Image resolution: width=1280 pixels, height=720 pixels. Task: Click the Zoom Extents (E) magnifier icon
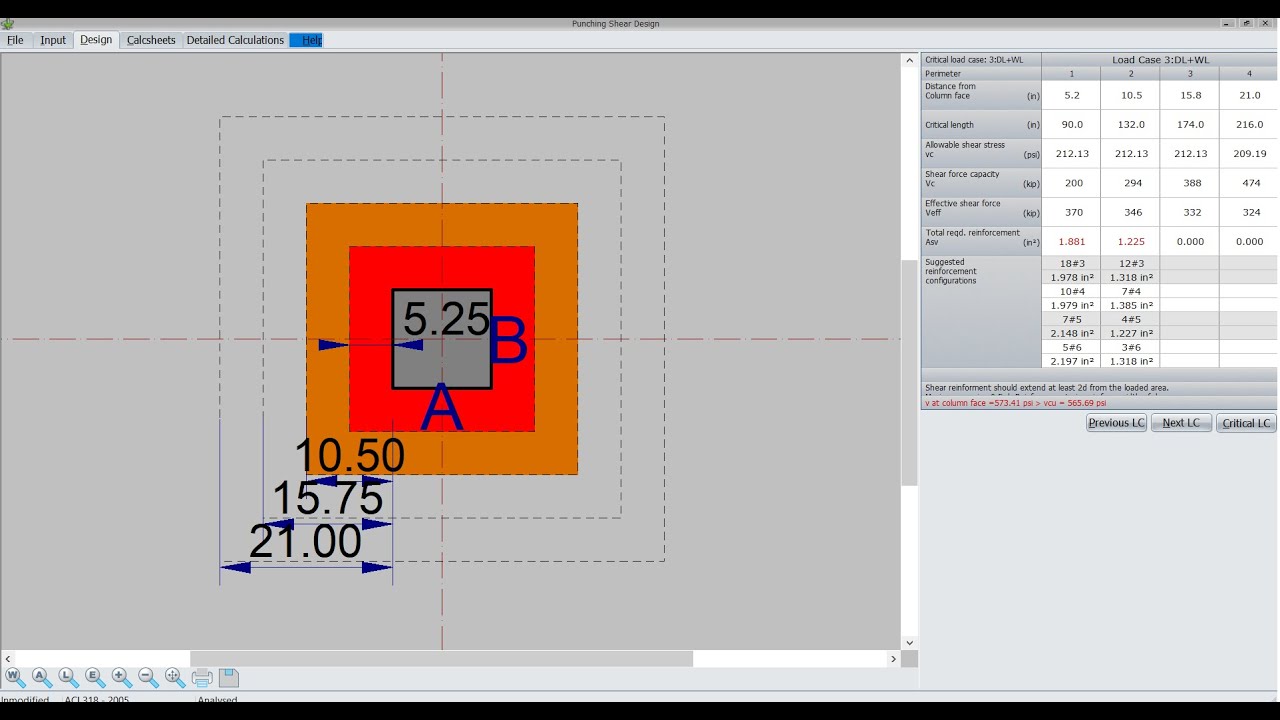click(x=95, y=677)
